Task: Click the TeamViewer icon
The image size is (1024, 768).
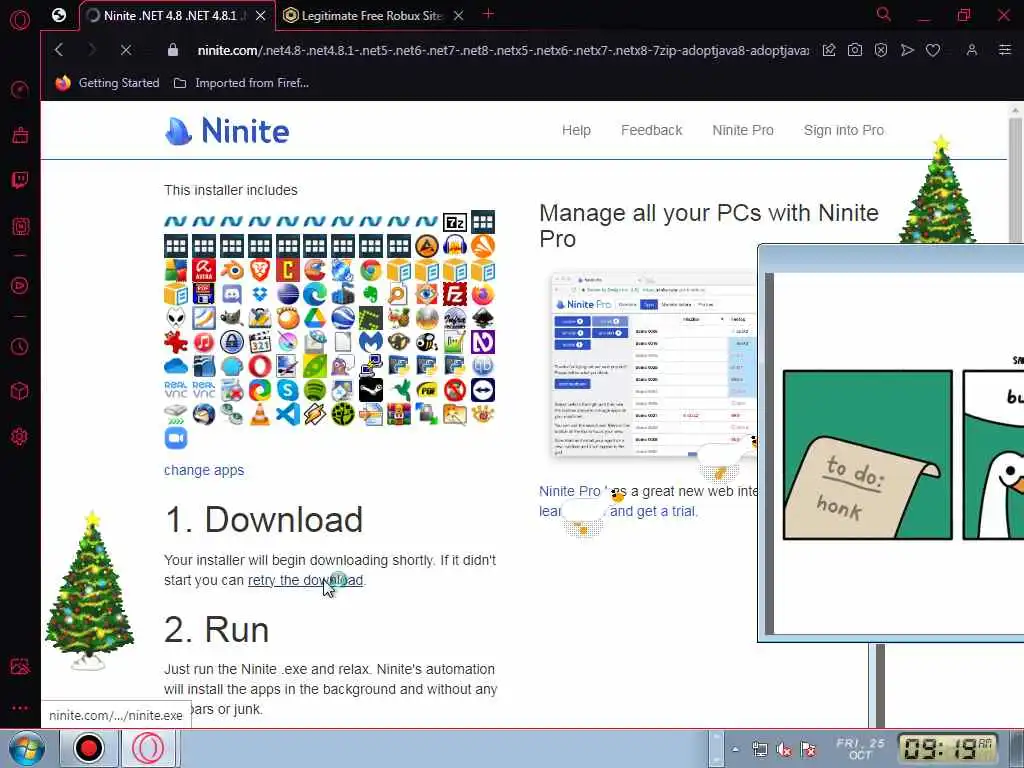Action: click(x=483, y=391)
